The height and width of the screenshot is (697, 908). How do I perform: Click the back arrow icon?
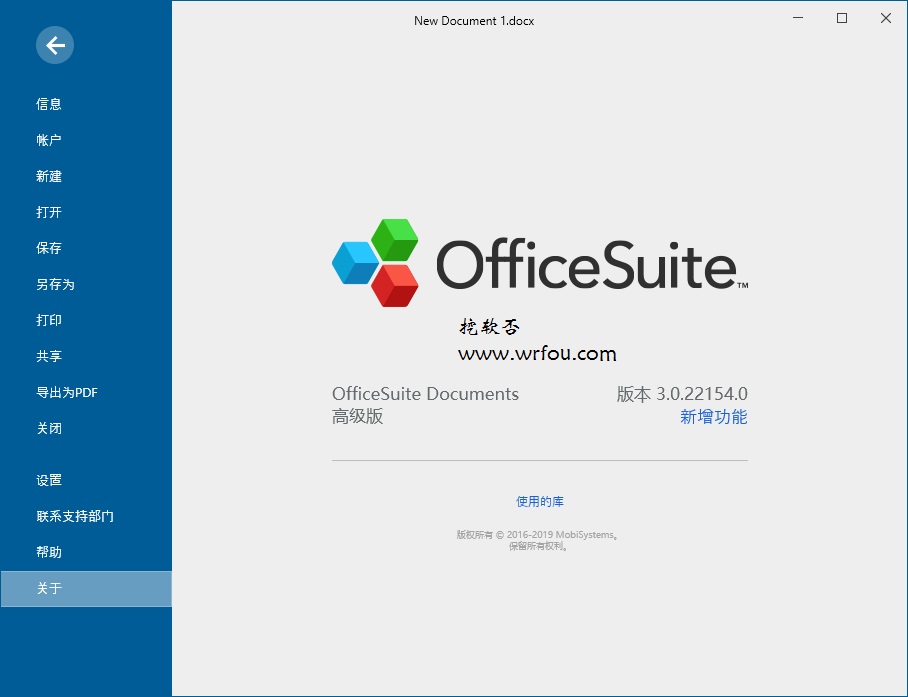coord(55,45)
